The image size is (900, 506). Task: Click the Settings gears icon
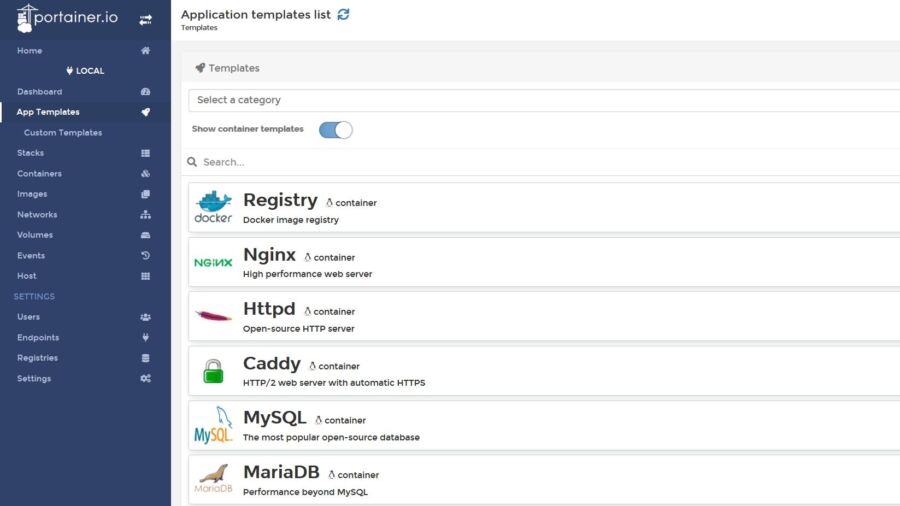(x=146, y=379)
